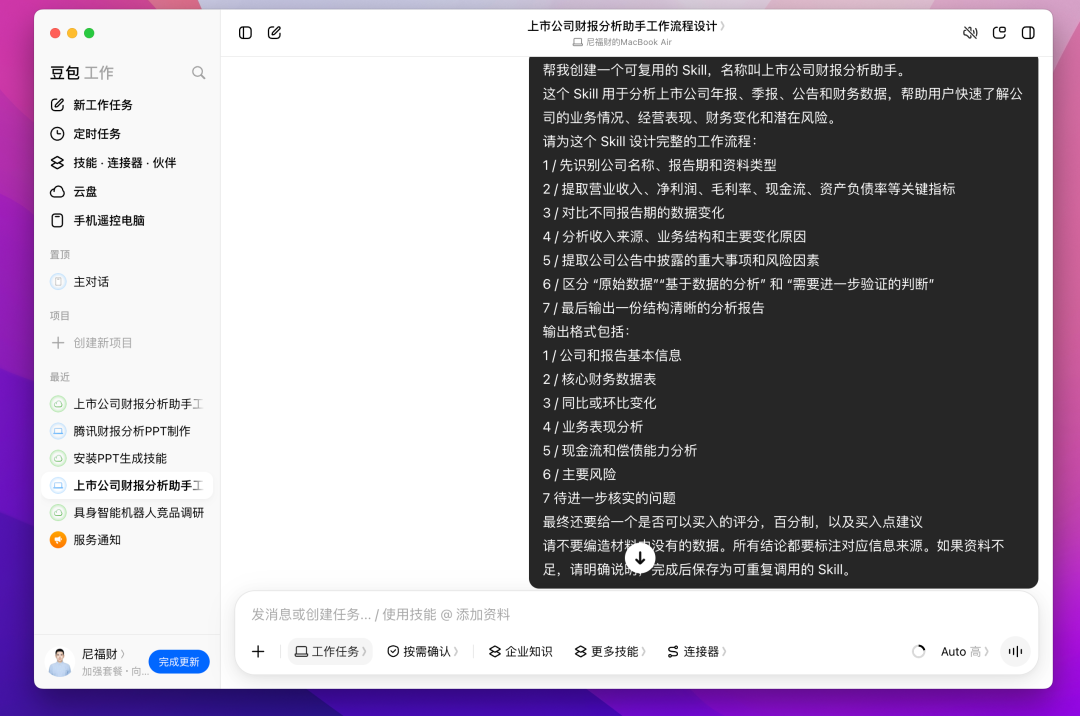Expand the 按需确认 dropdown

(x=423, y=651)
